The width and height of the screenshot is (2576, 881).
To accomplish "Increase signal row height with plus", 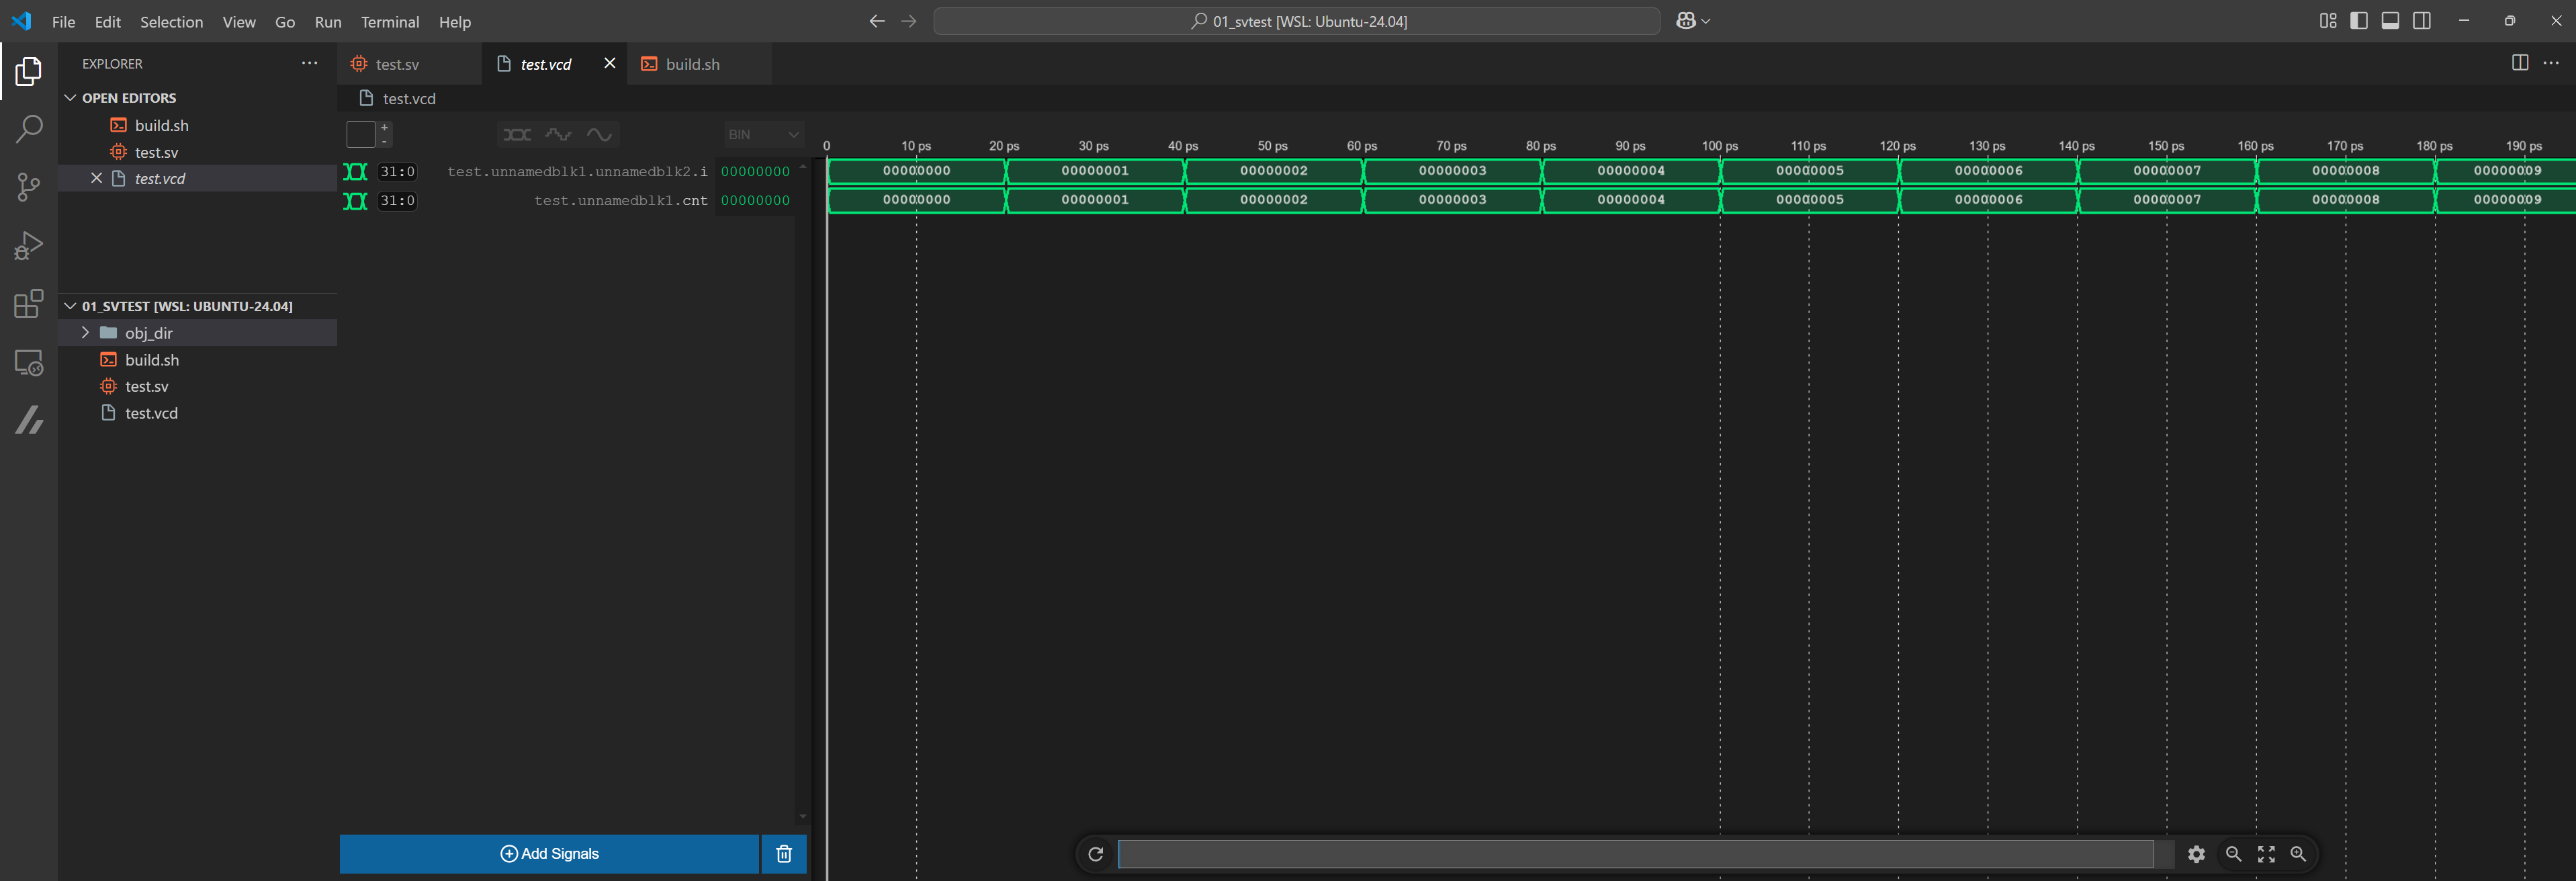I will (x=384, y=127).
